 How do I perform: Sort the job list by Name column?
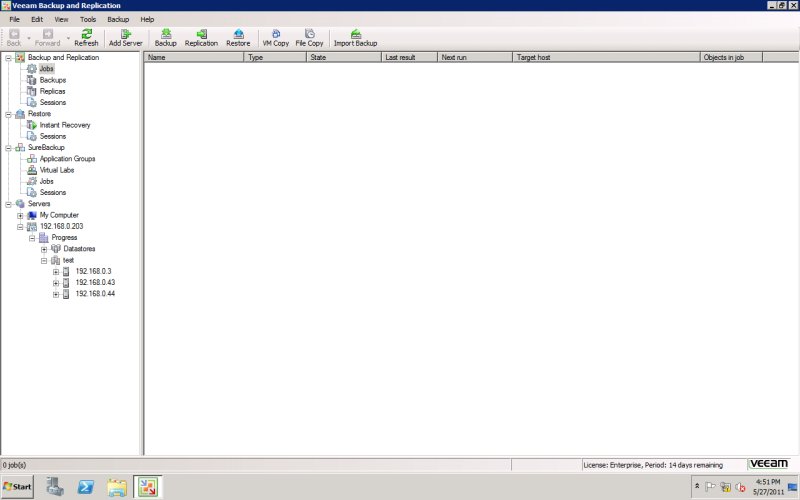click(x=194, y=57)
